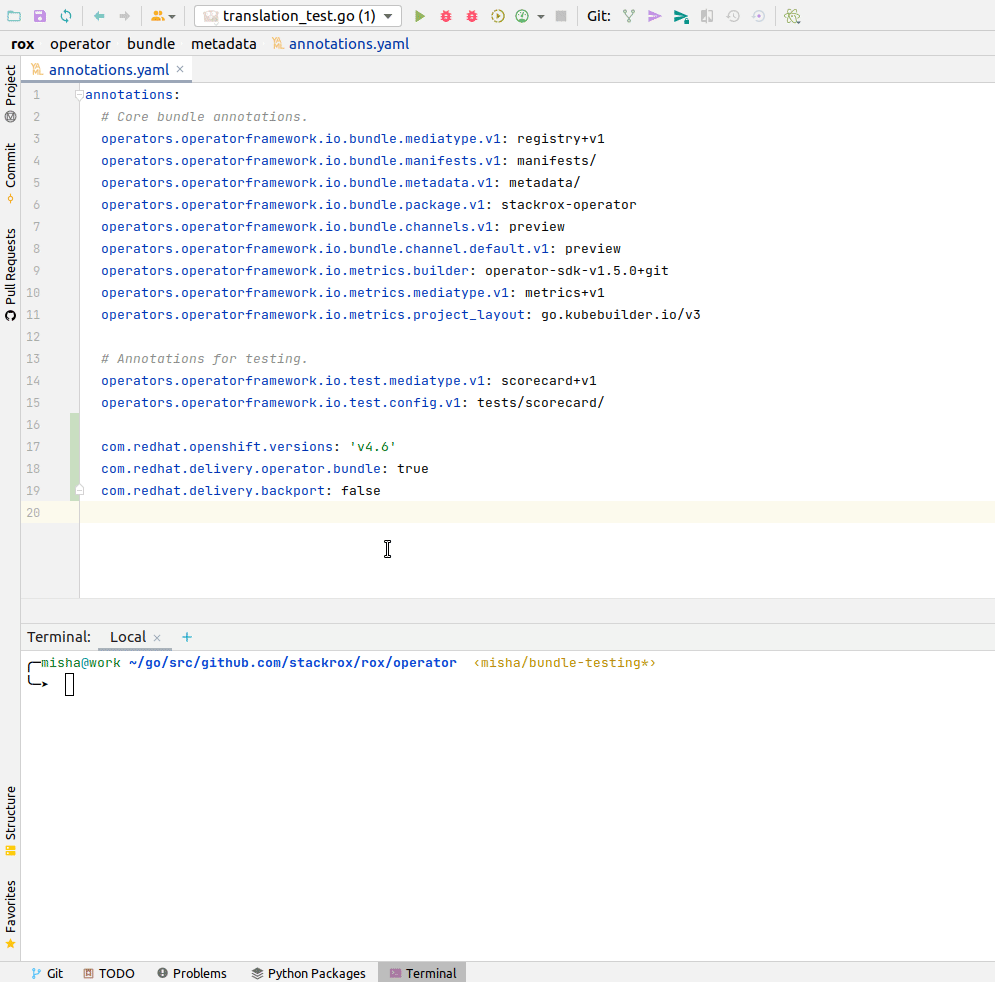Start a Debug session with the bug icon
995x982 pixels.
tap(445, 16)
